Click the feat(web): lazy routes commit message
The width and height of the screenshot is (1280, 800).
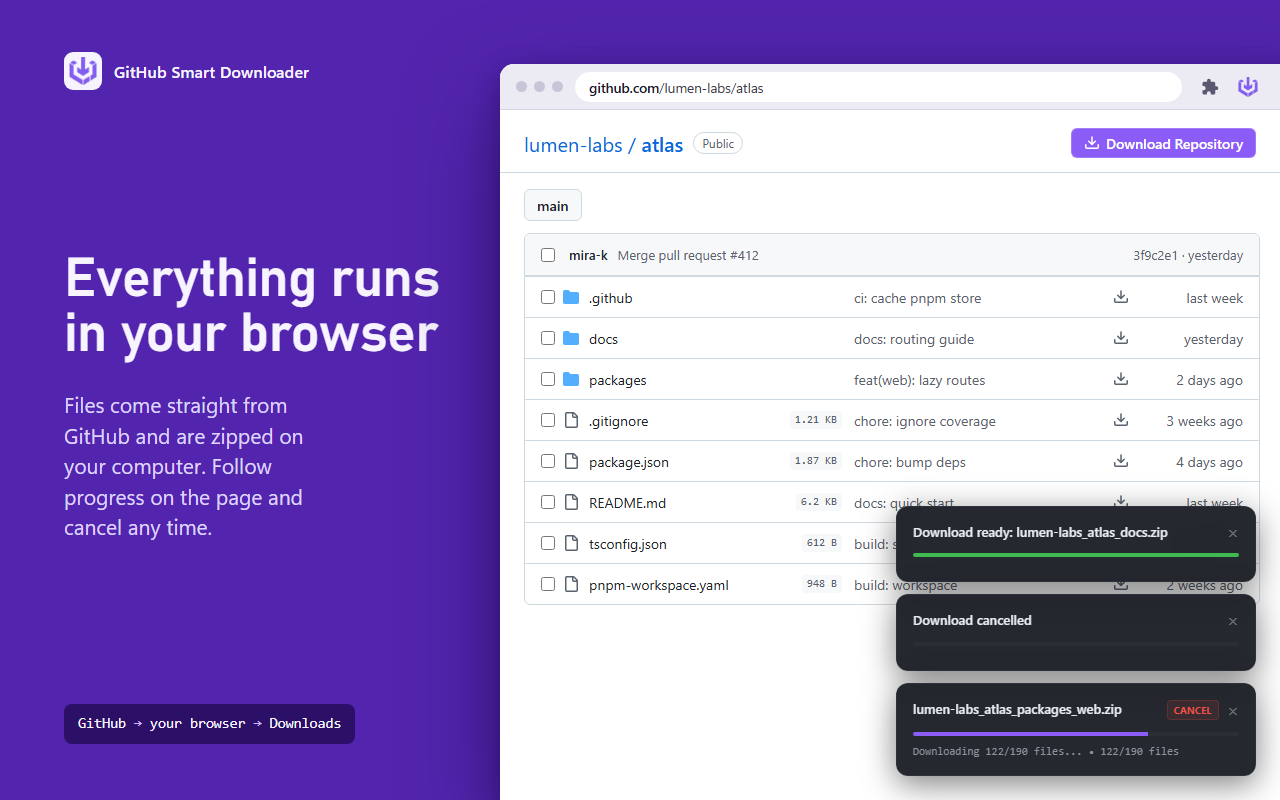[920, 380]
